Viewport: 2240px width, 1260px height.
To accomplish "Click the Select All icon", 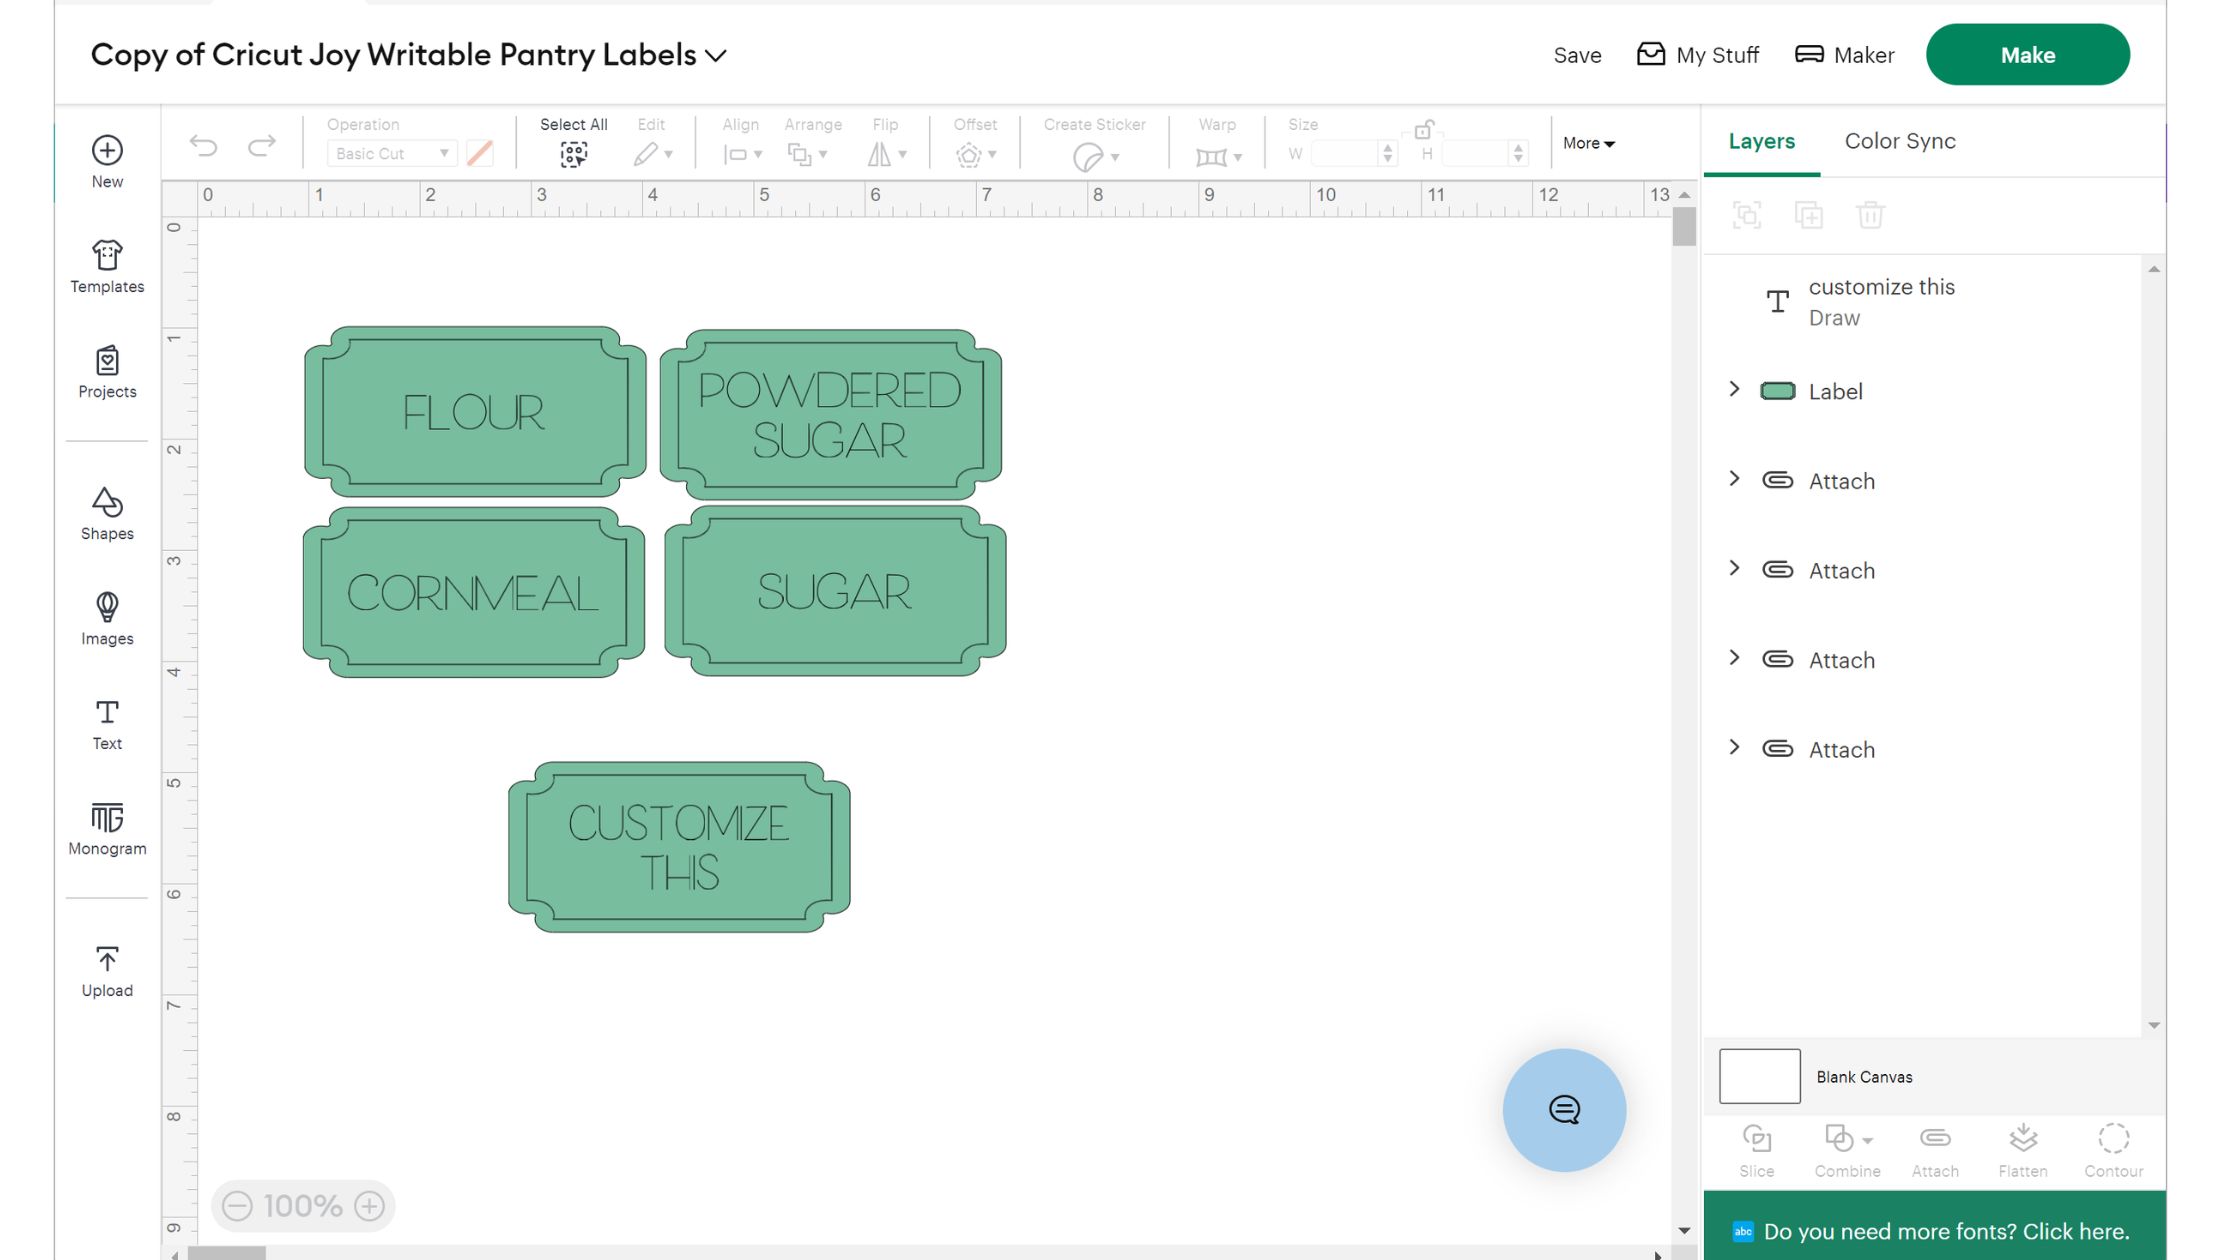I will click(x=573, y=154).
